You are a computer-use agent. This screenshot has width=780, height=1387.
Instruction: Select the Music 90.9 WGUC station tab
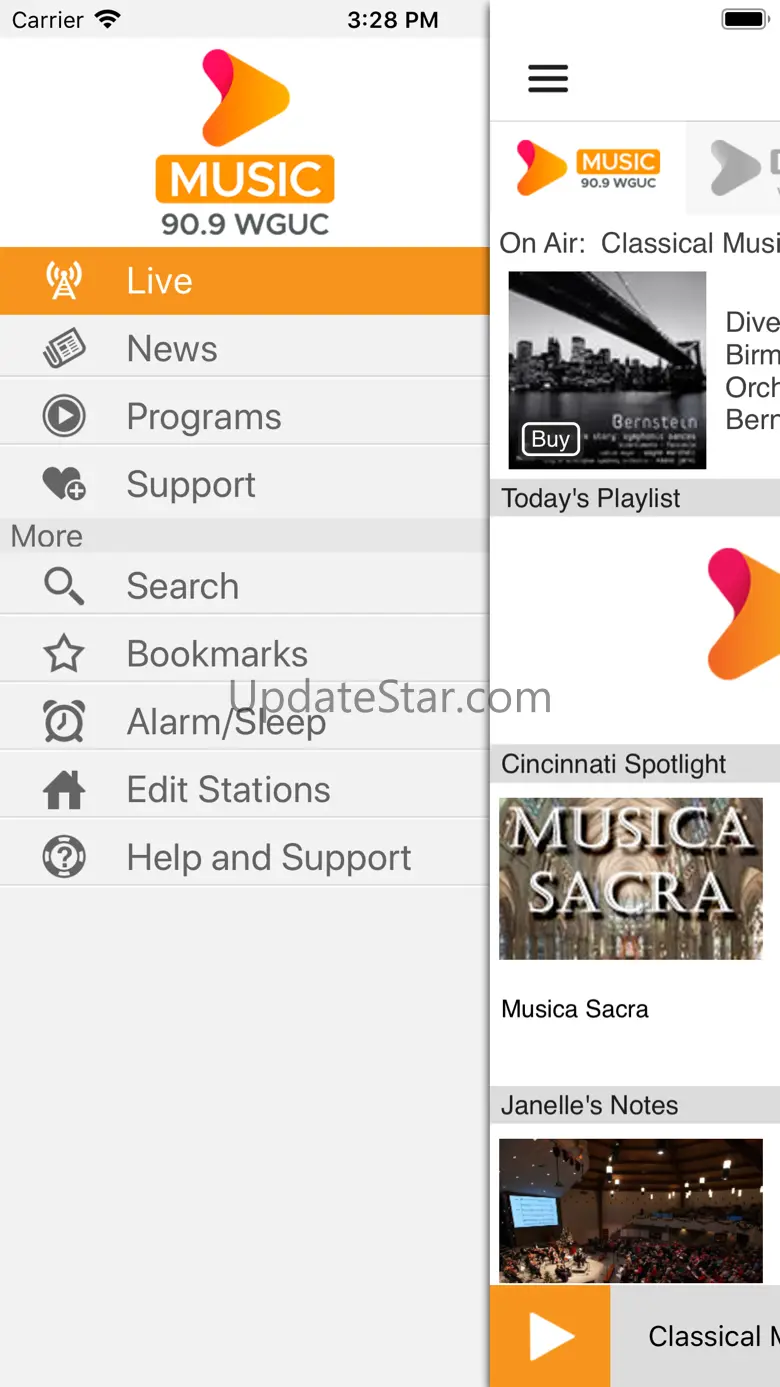coord(587,168)
